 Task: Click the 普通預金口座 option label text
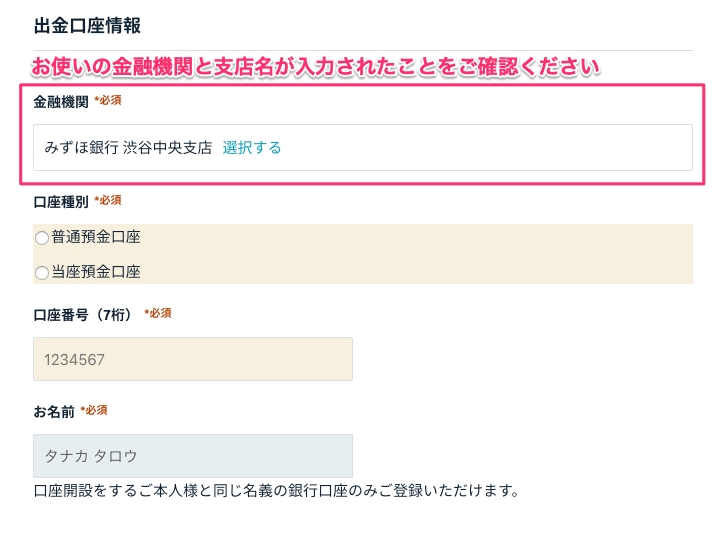click(96, 237)
